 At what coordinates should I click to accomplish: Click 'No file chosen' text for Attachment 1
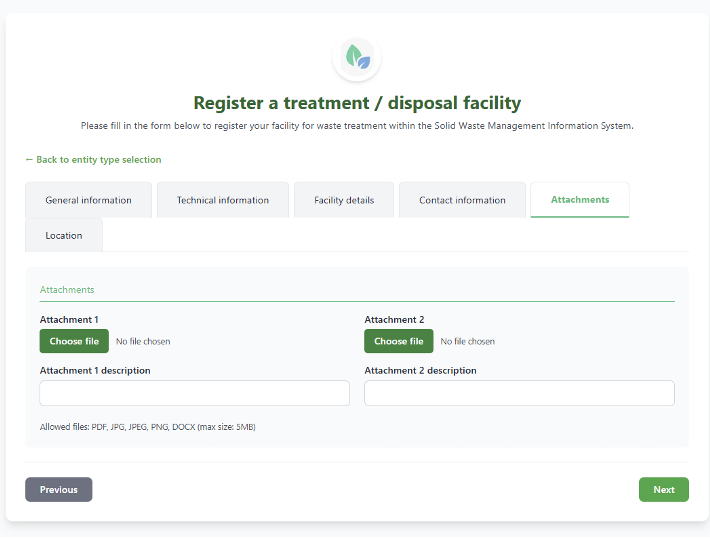pos(143,341)
